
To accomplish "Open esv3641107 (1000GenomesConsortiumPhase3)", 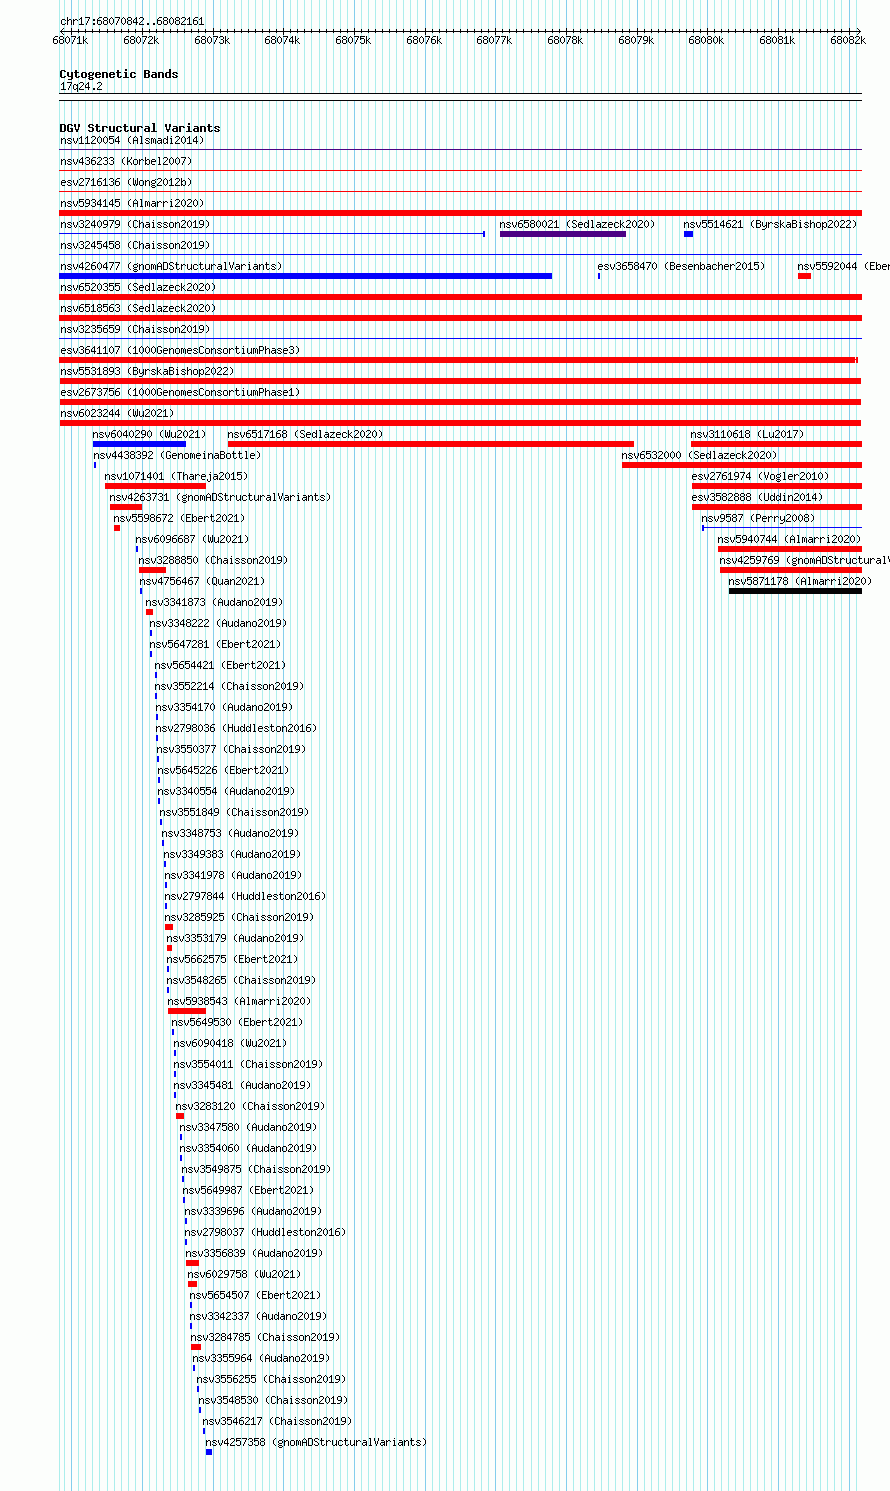I will (x=180, y=350).
